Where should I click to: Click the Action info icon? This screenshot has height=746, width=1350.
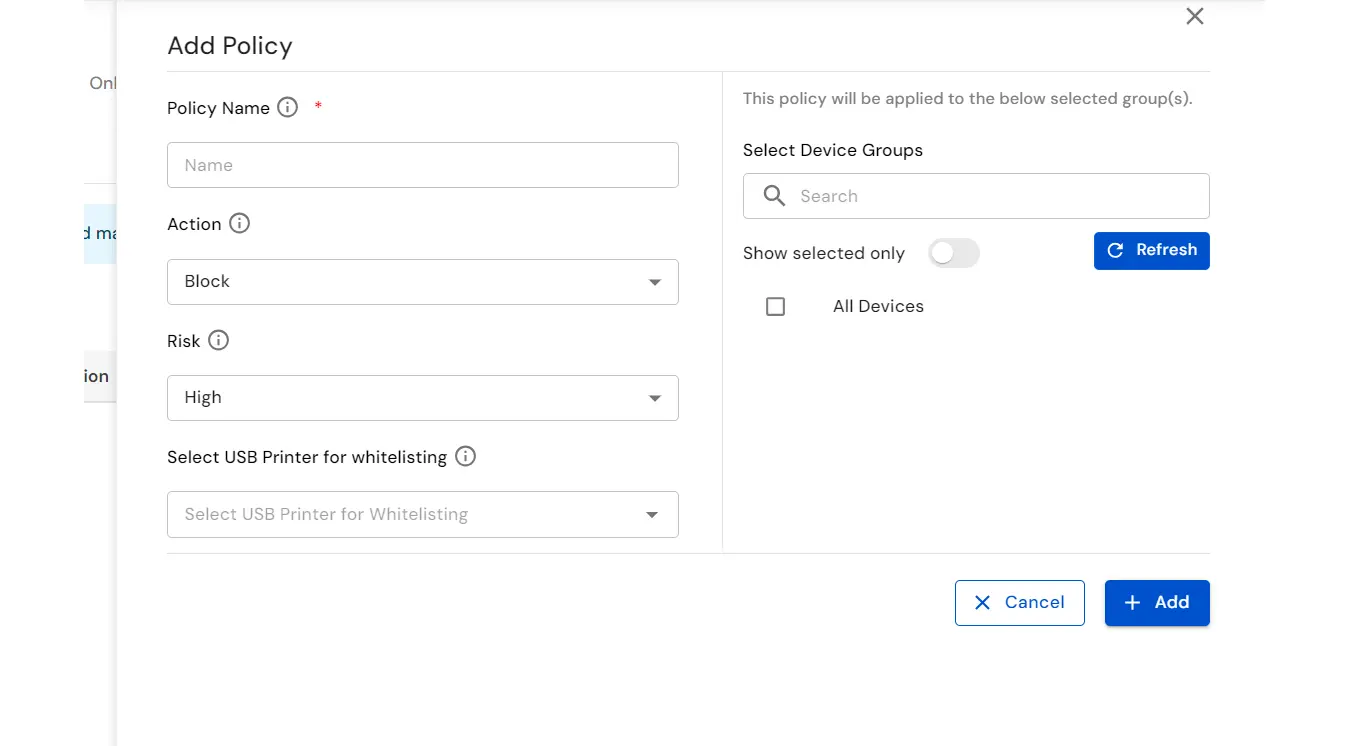(x=239, y=224)
